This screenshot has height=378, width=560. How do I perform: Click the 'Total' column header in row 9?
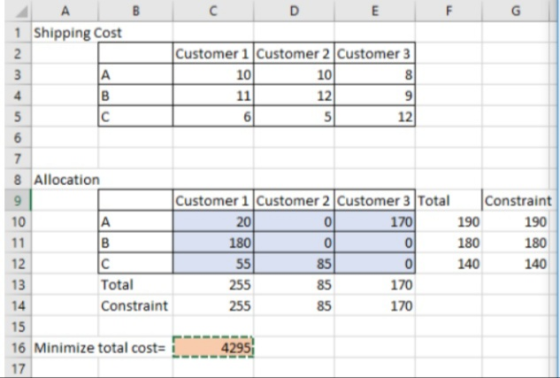pos(449,200)
